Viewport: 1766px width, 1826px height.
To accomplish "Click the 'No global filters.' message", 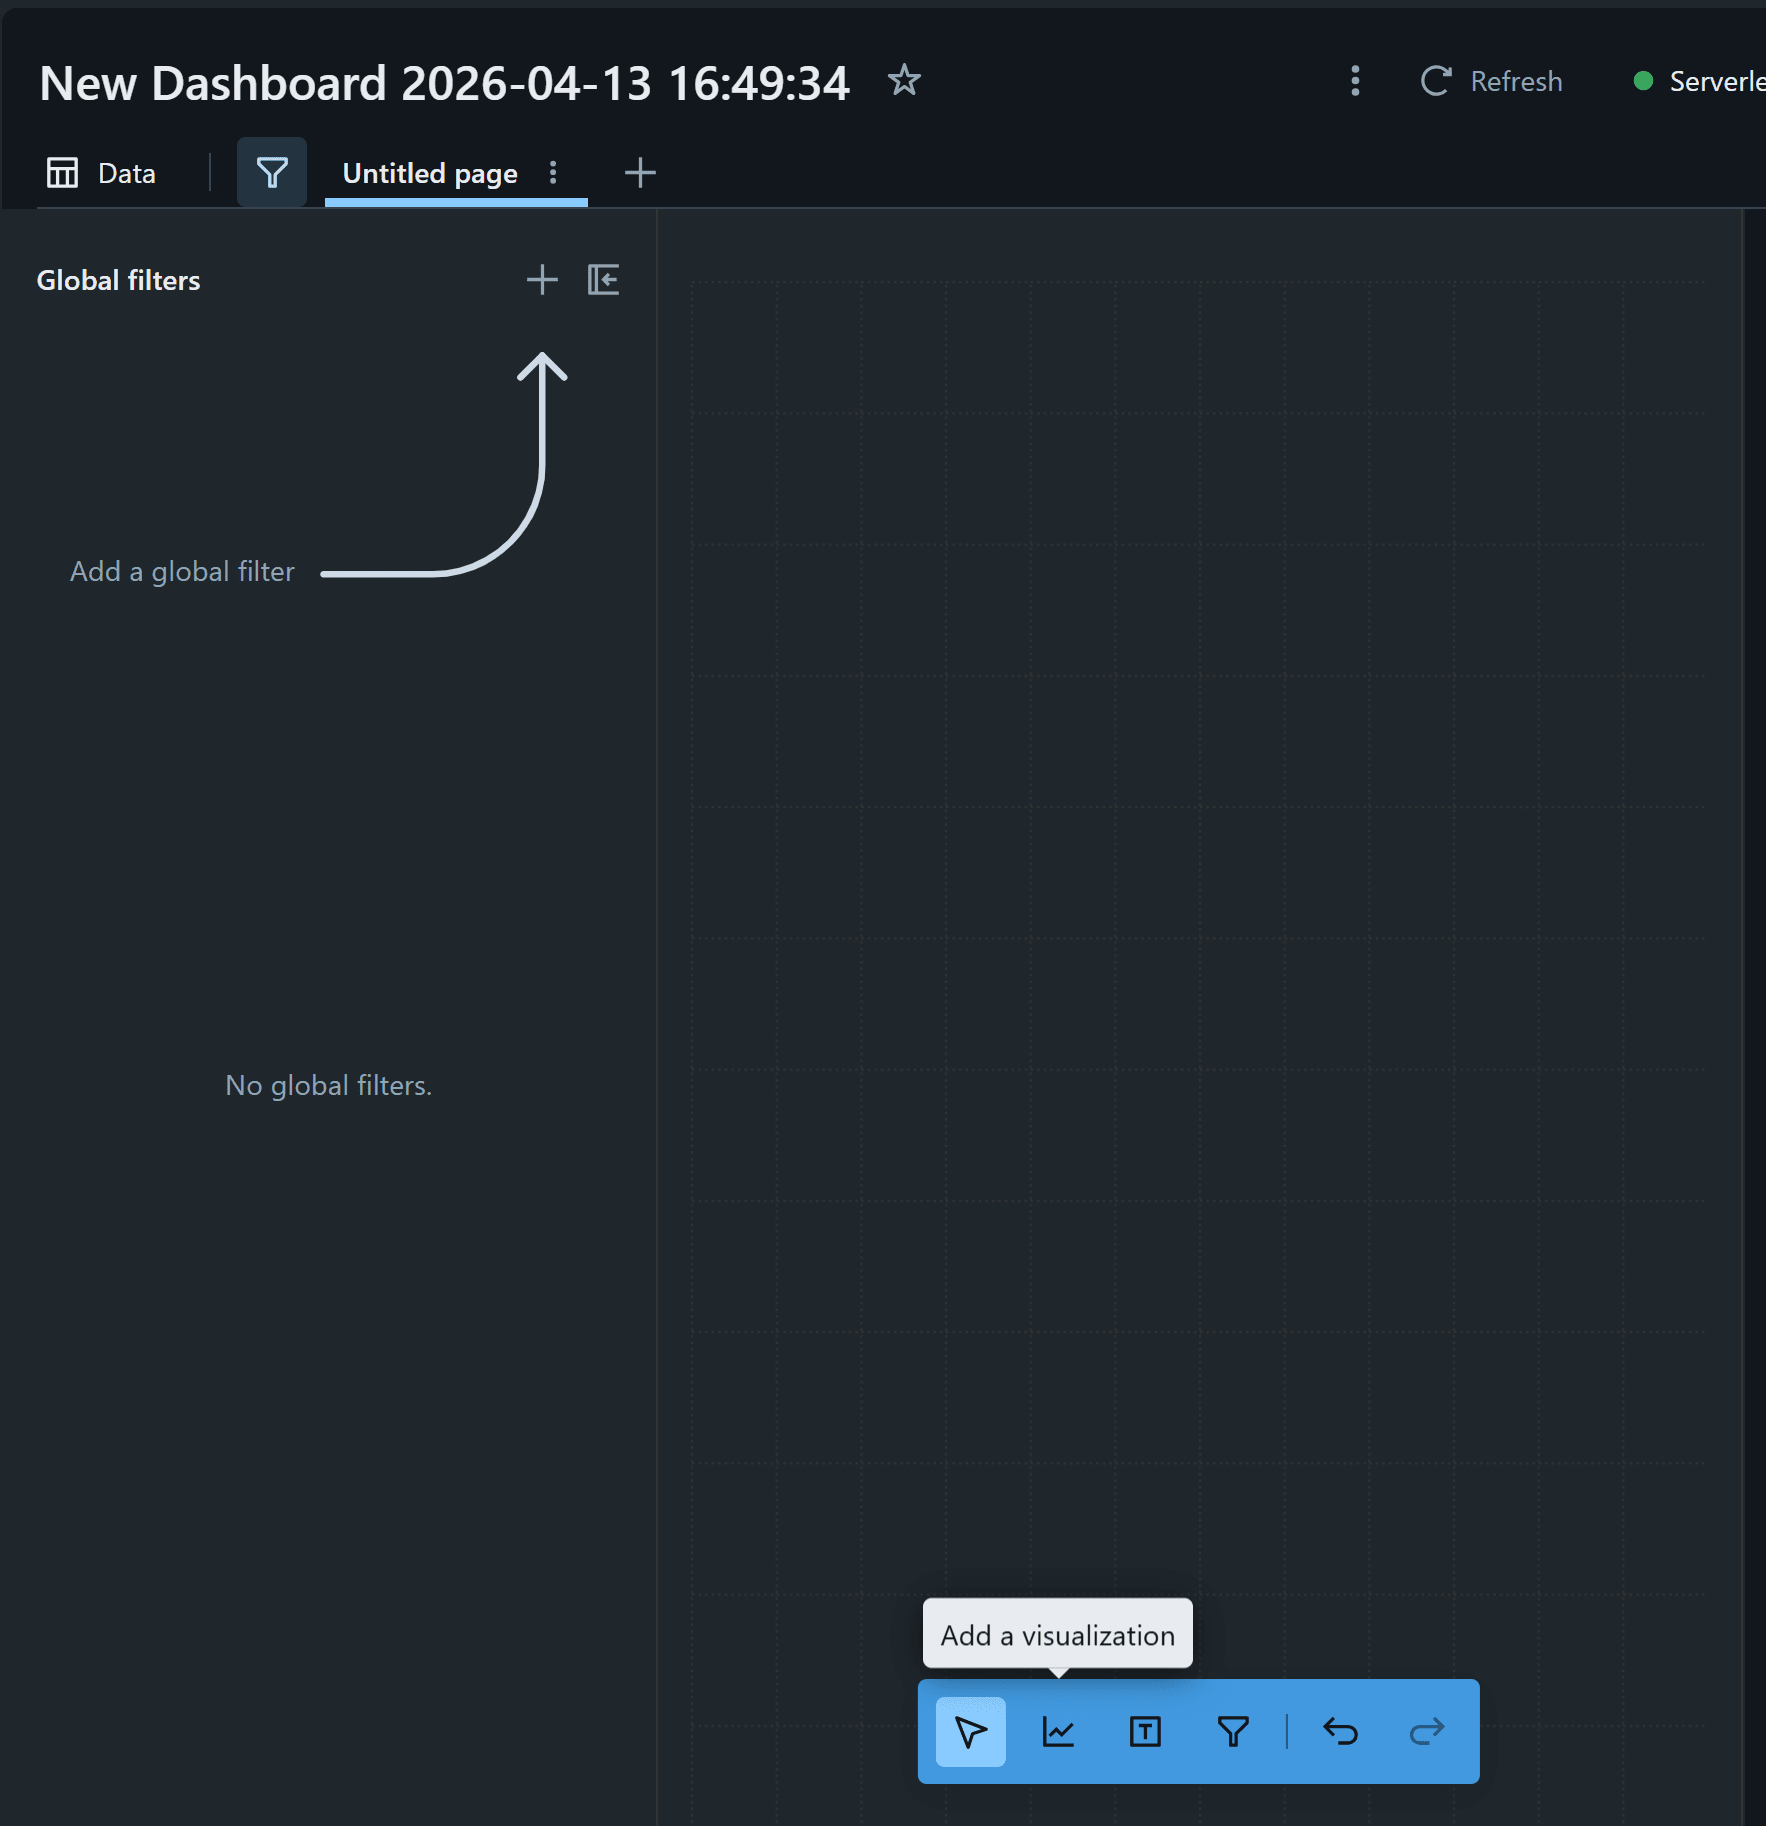I will click(329, 1085).
